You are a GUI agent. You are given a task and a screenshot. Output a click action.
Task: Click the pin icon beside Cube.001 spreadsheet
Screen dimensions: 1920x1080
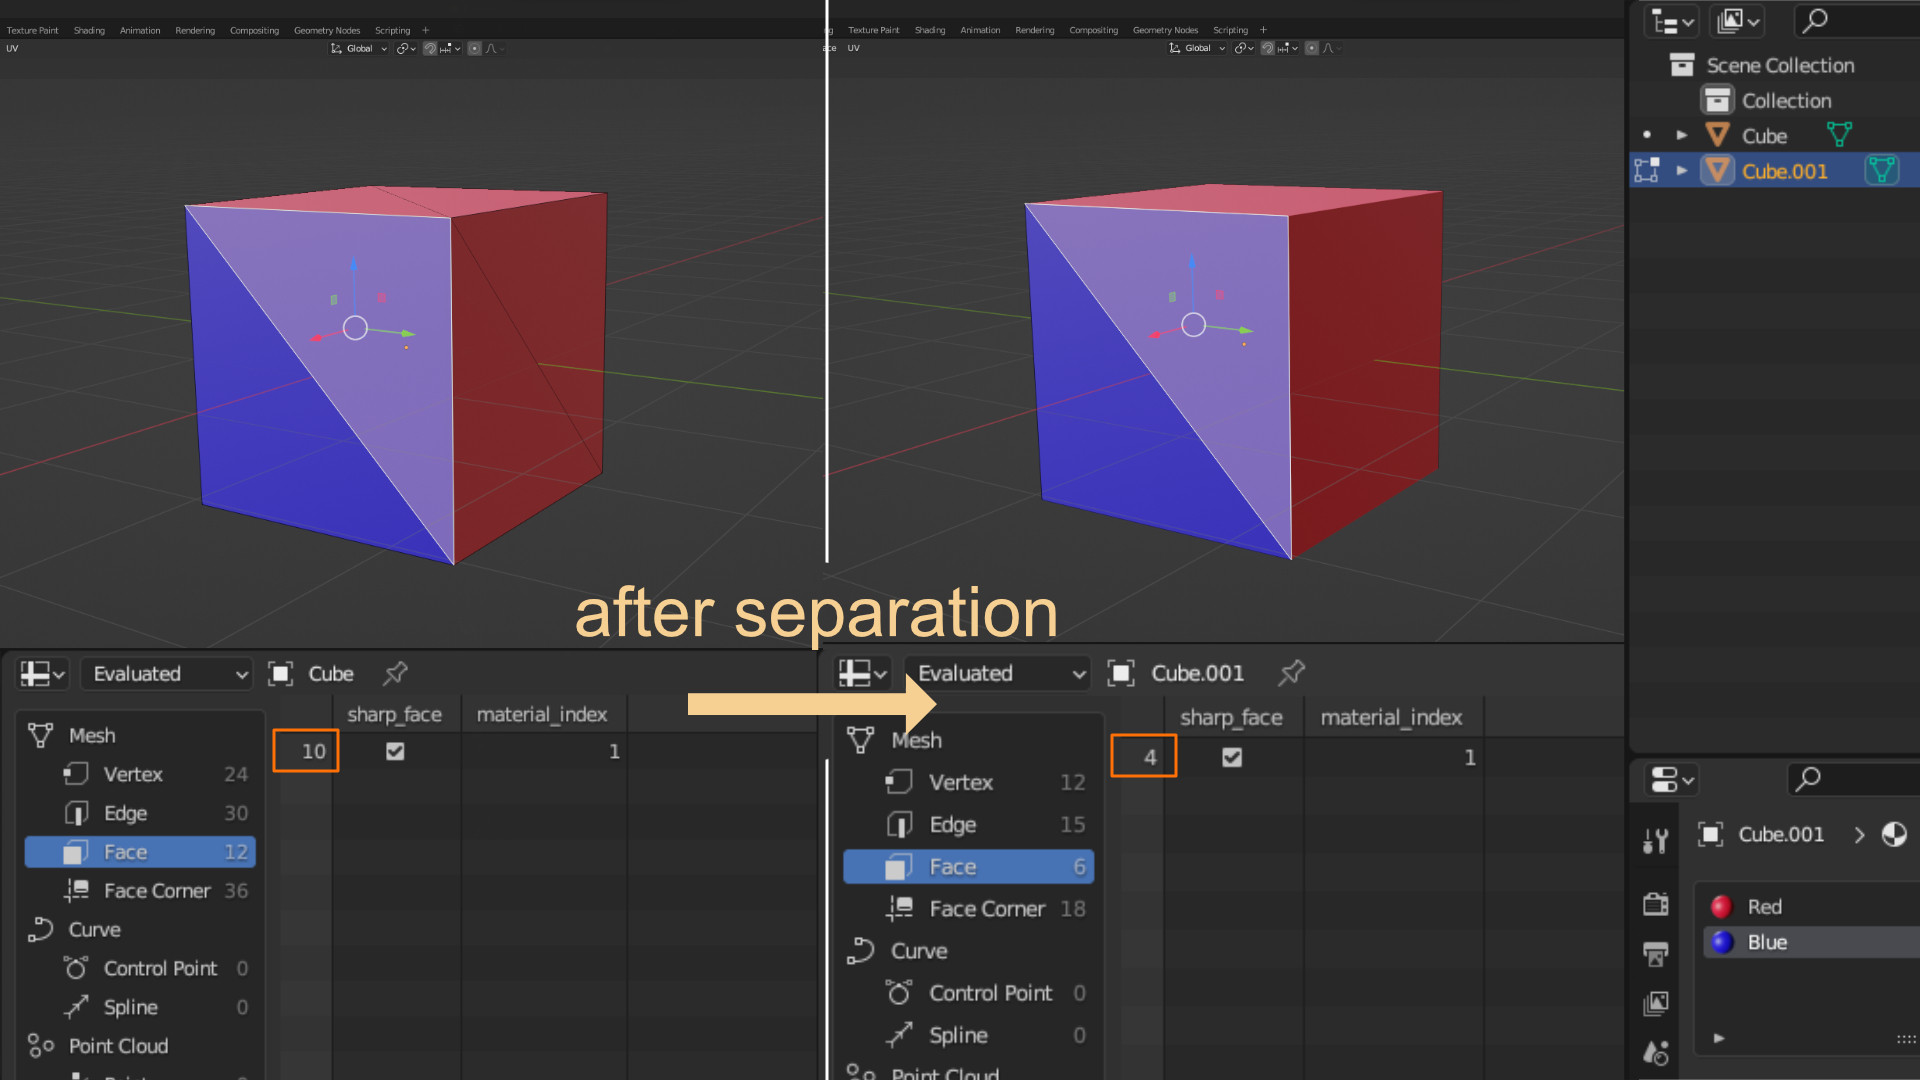(x=1291, y=673)
